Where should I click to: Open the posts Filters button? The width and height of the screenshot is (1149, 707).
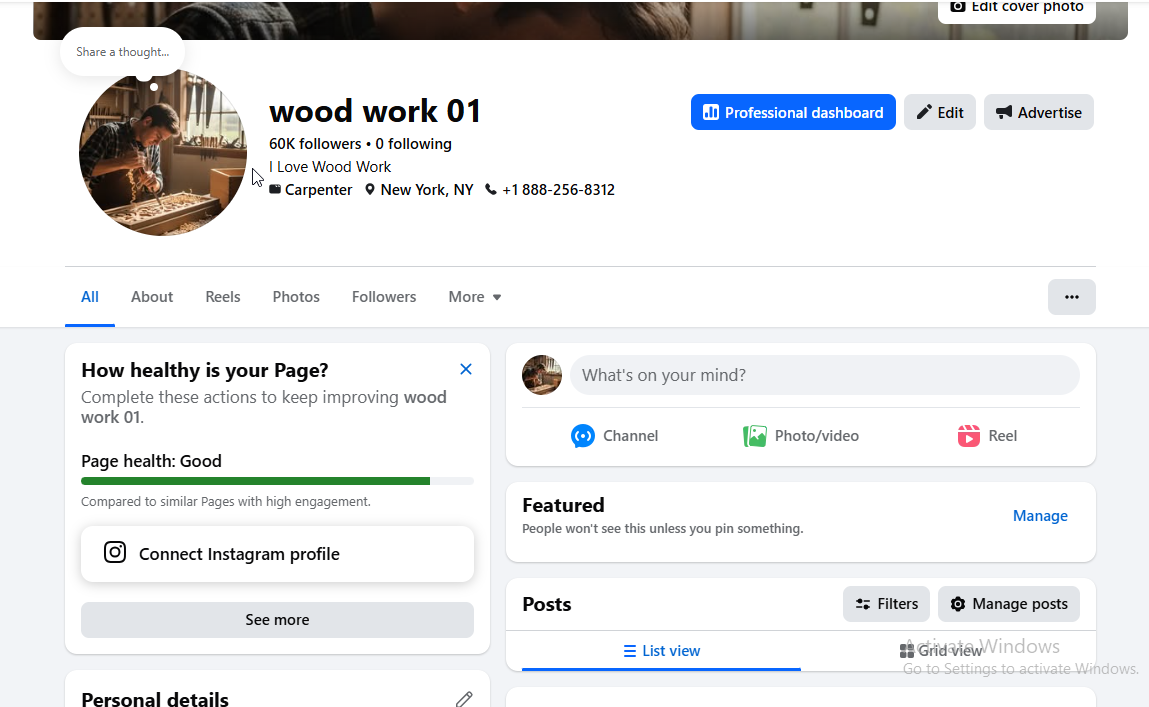pyautogui.click(x=886, y=604)
